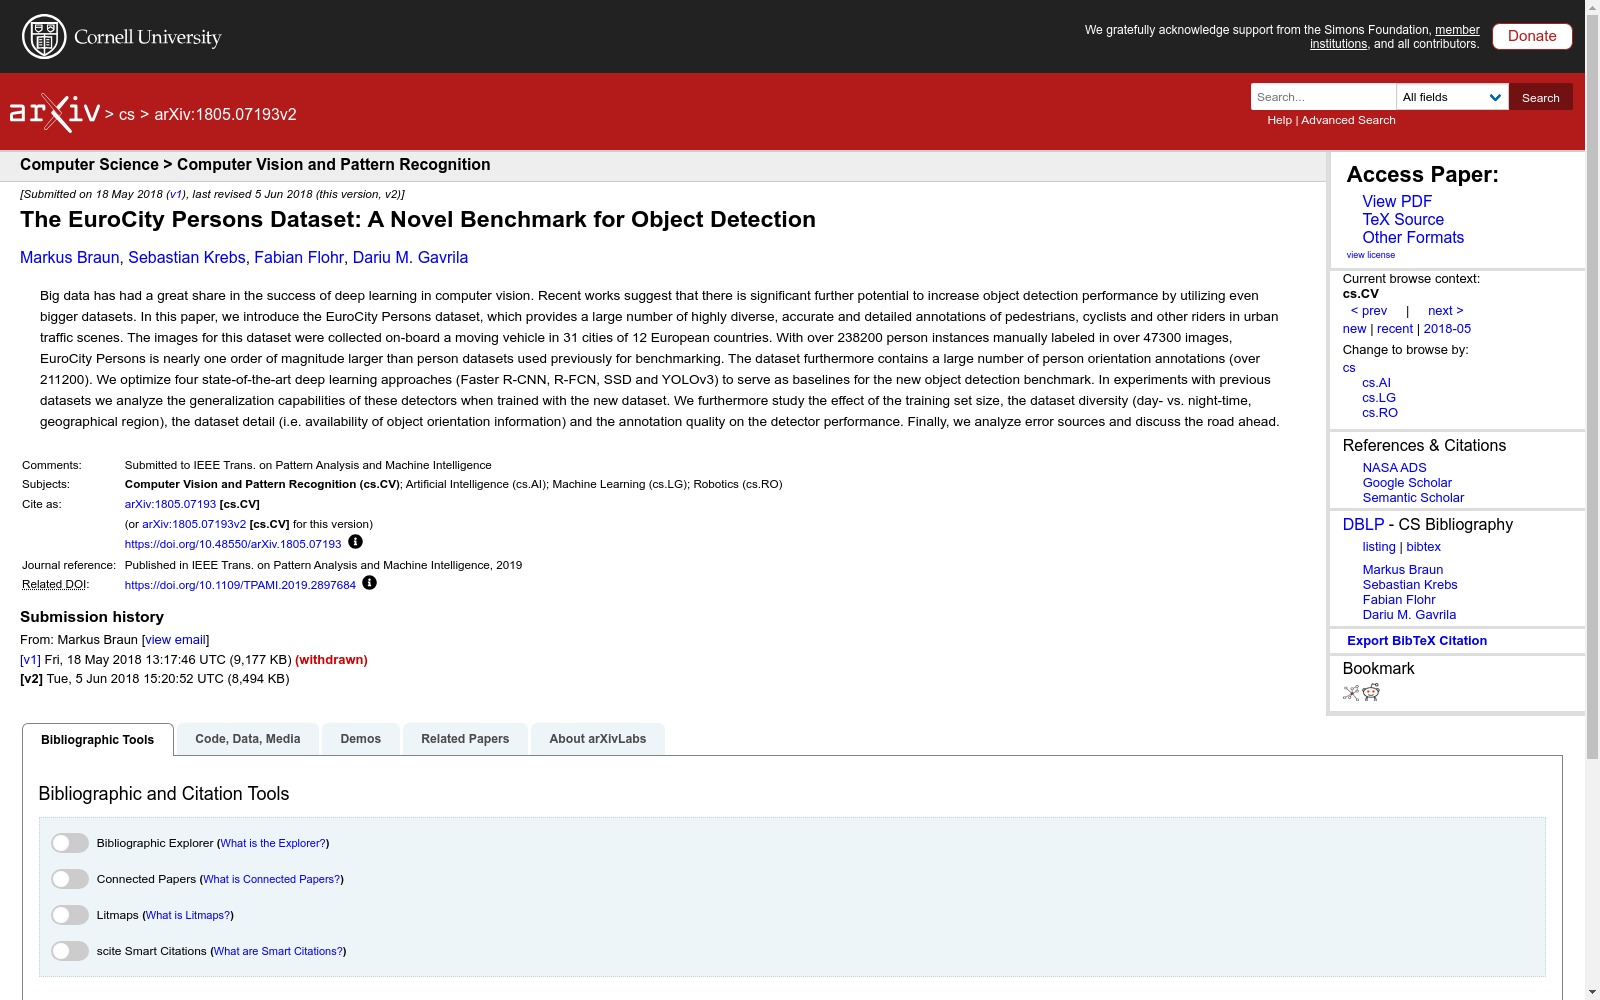Focus the Search input field
Viewport: 1600px width, 1000px height.
click(x=1323, y=97)
